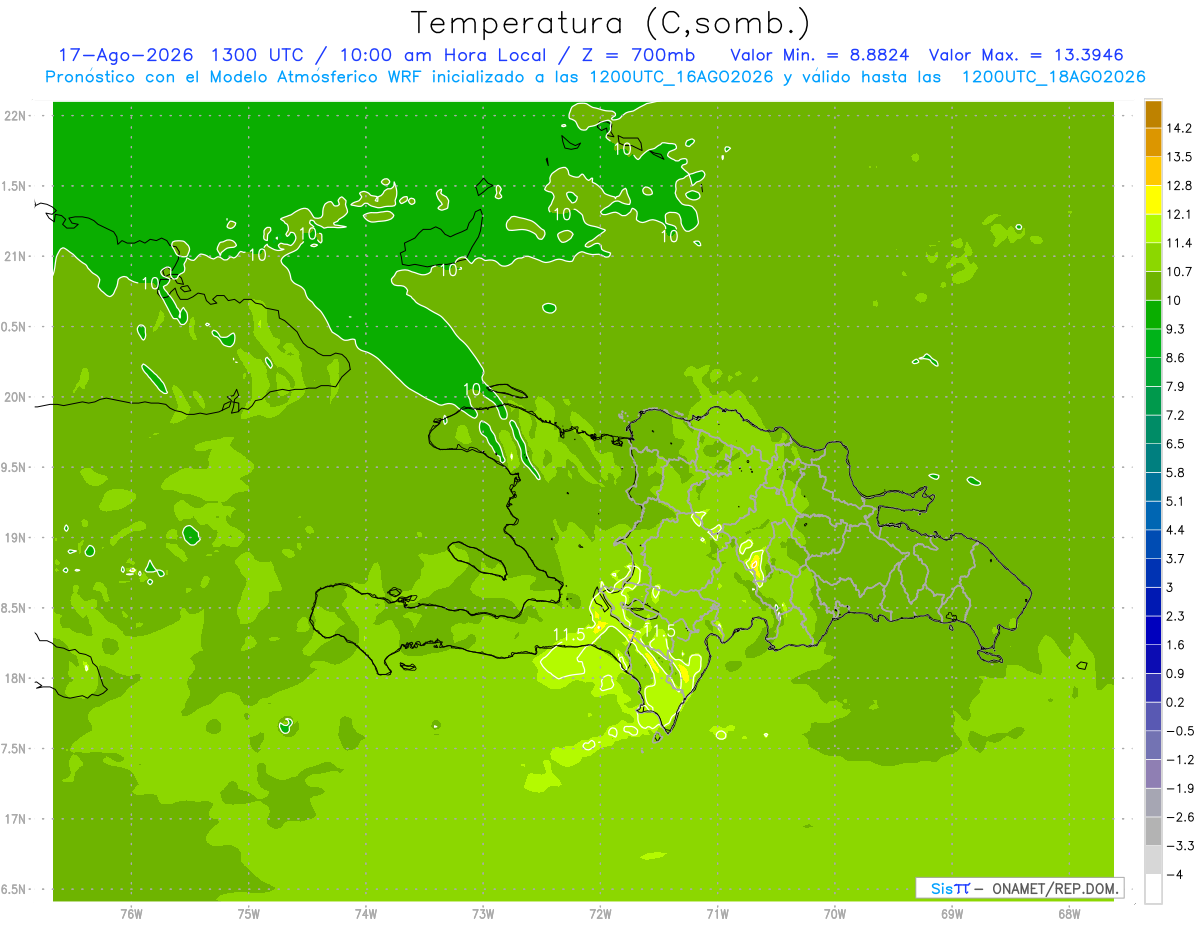
Task: Click the '19N' latitude label
Action: [17, 538]
